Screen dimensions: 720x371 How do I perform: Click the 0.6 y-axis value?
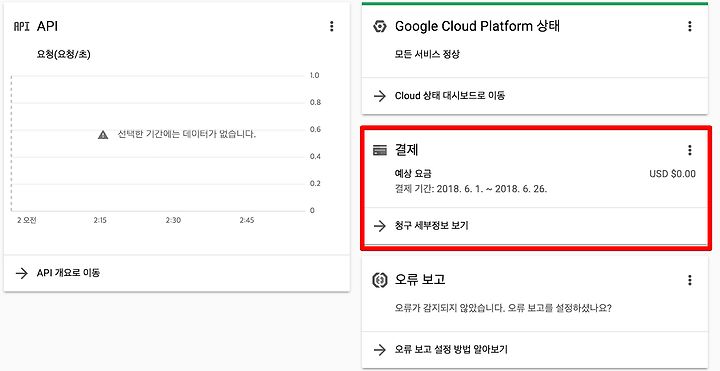pyautogui.click(x=315, y=129)
